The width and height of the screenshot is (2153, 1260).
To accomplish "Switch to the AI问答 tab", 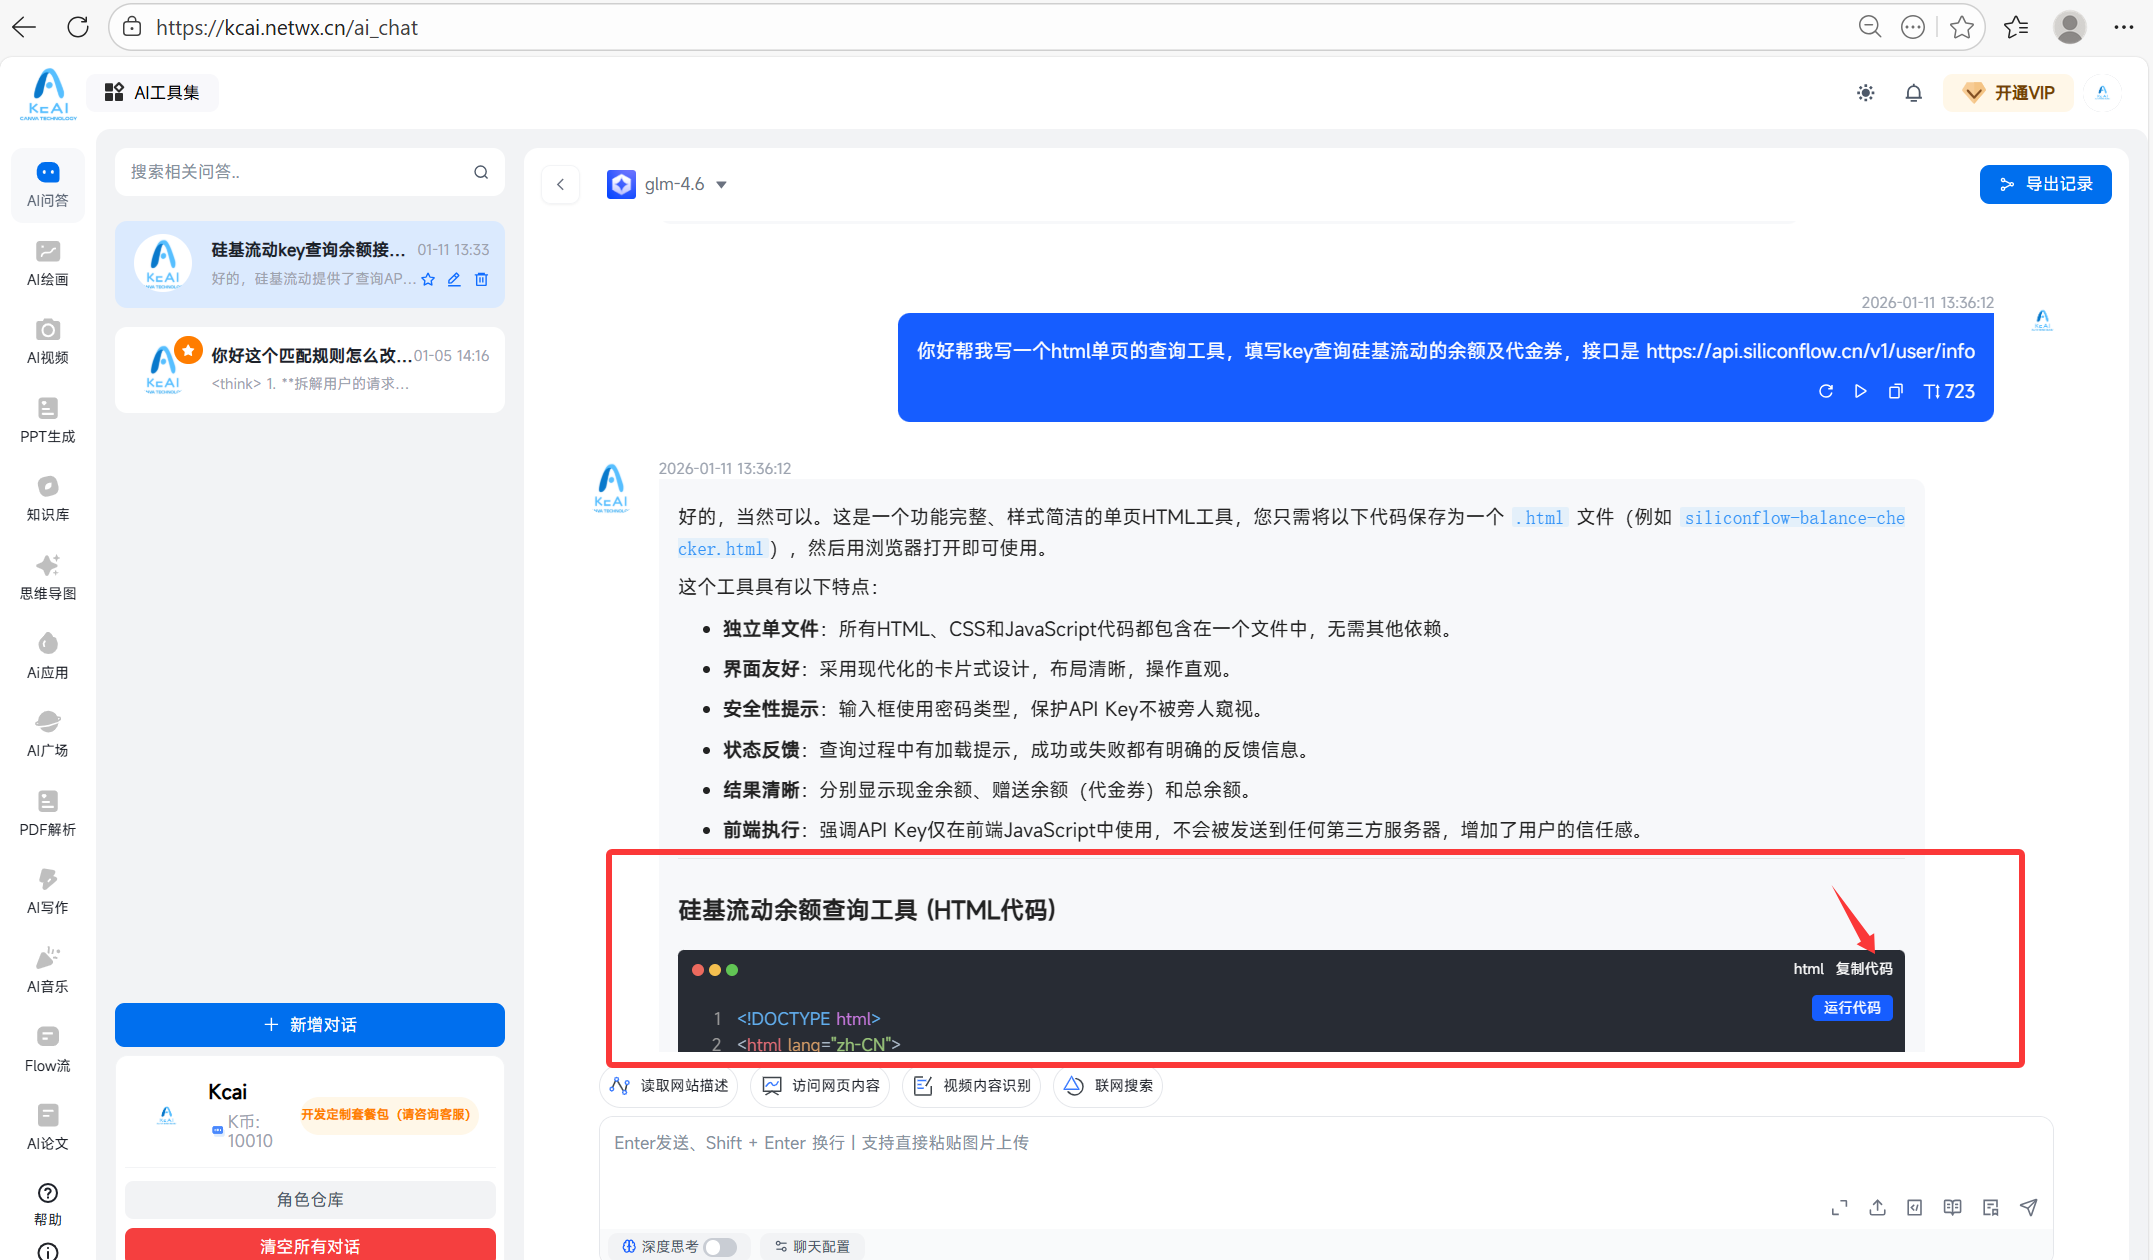I will [x=47, y=184].
